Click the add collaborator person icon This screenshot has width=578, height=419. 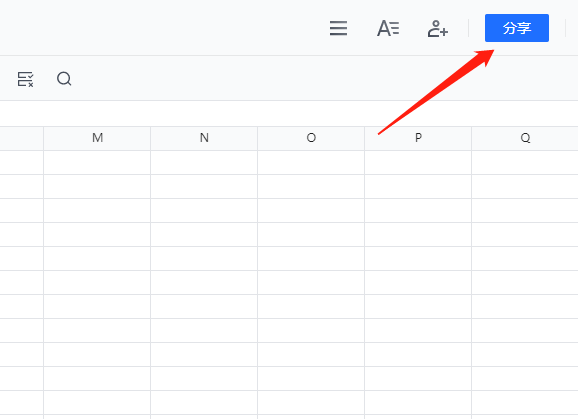[438, 28]
